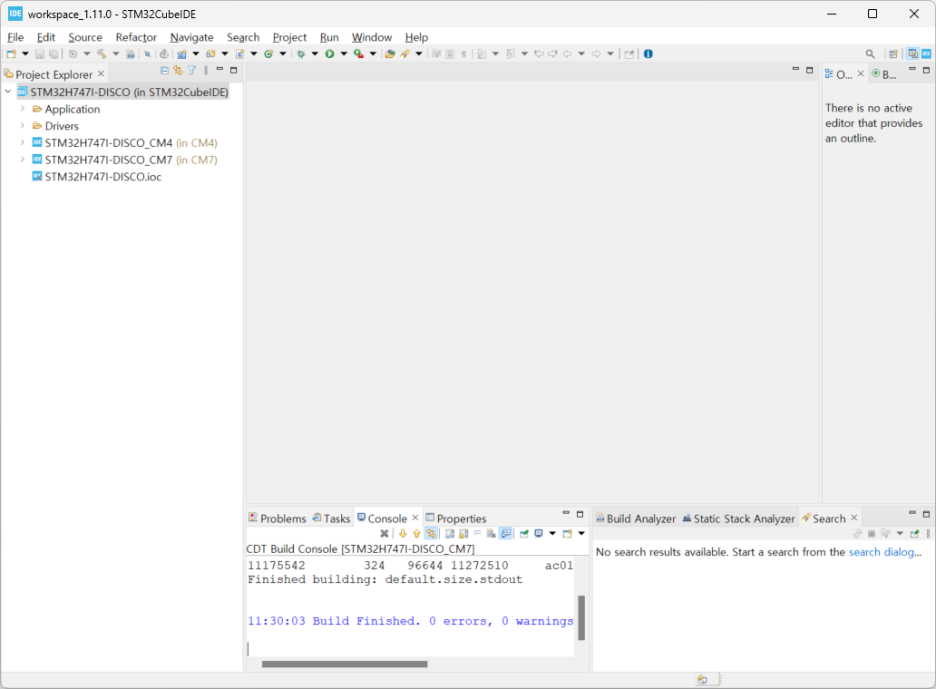Expand the Drivers folder
This screenshot has width=936, height=689.
tap(22, 125)
